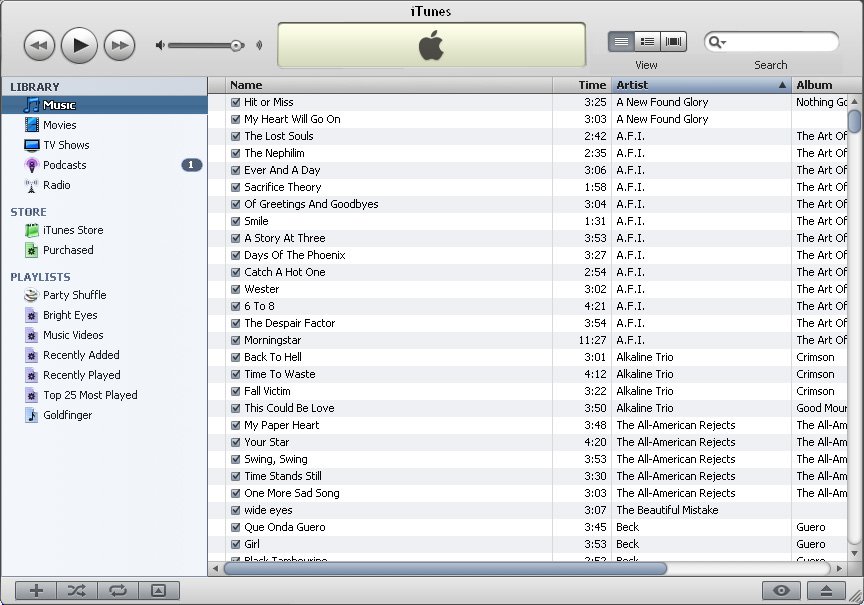The height and width of the screenshot is (605, 864).
Task: Click the low volume speaker icon
Action: [160, 45]
